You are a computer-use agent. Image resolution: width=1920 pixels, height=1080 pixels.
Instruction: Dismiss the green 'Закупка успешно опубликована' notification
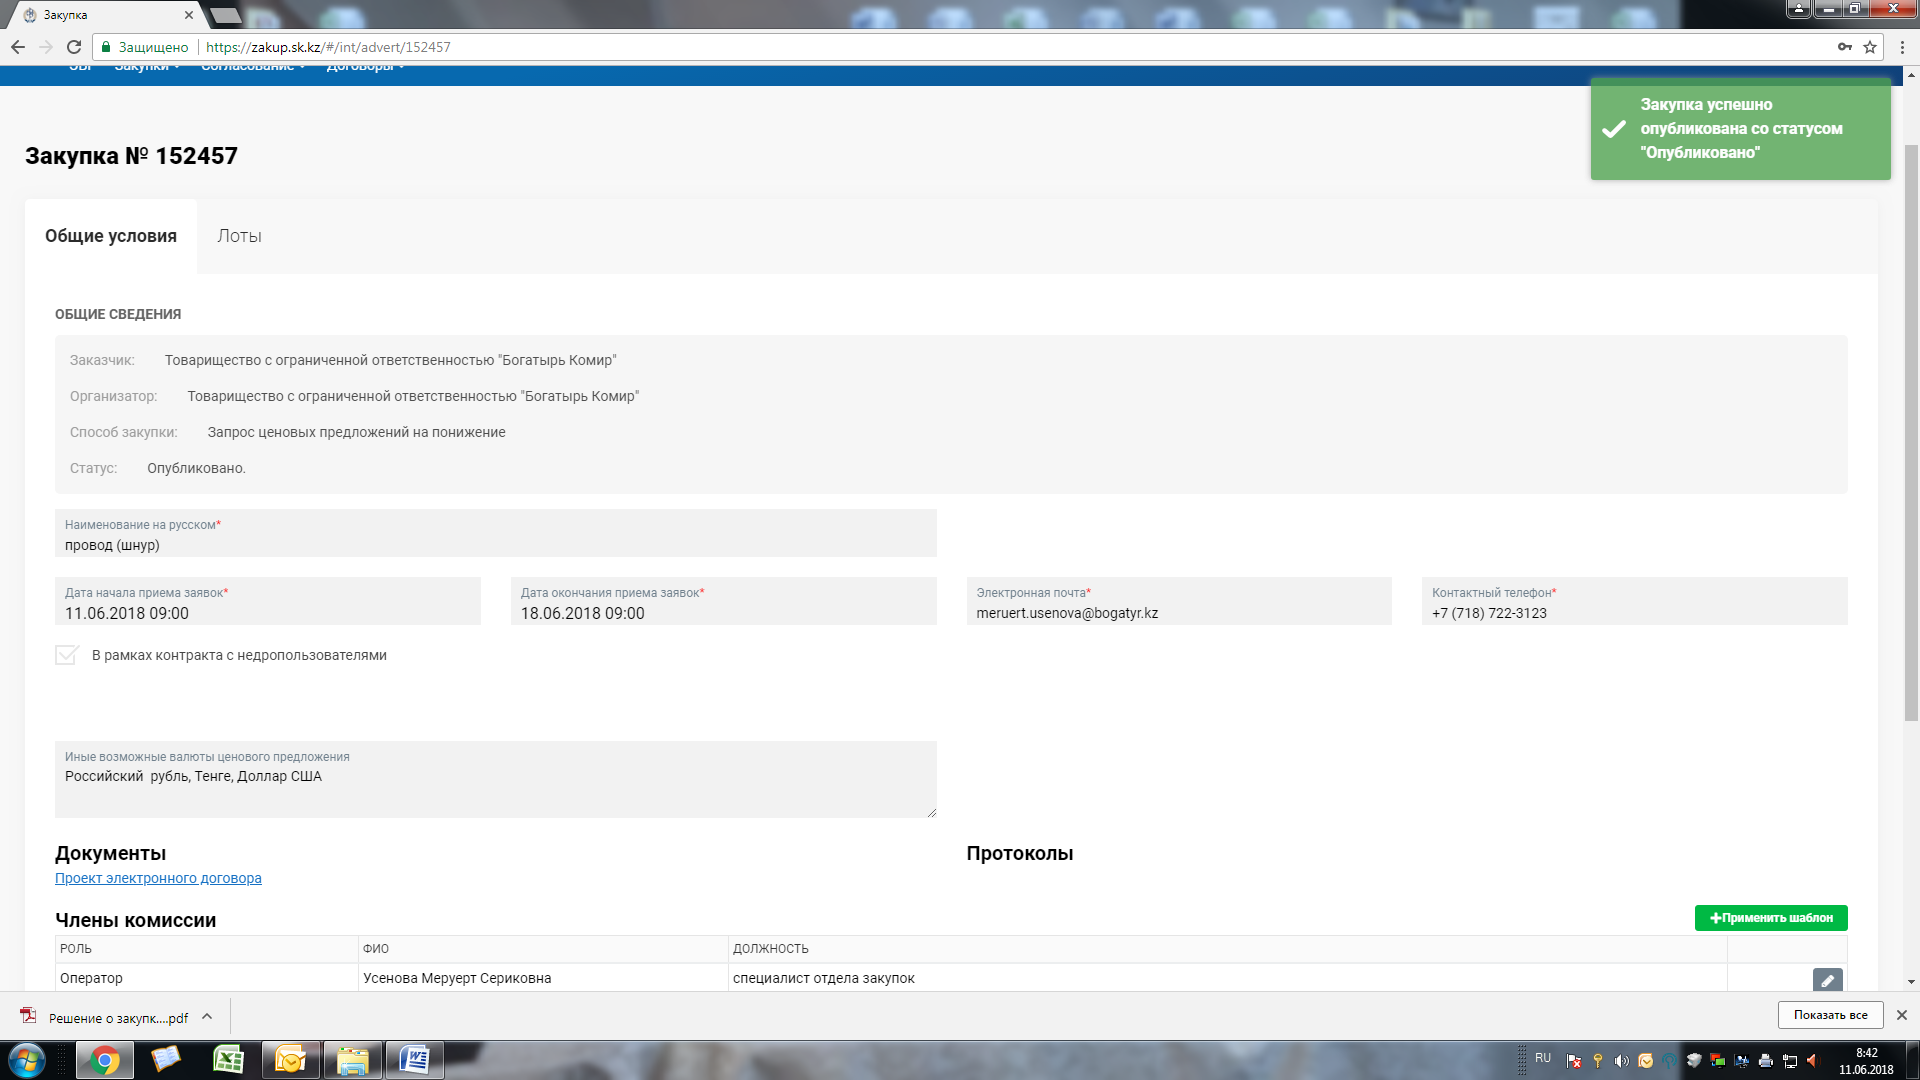1740,129
